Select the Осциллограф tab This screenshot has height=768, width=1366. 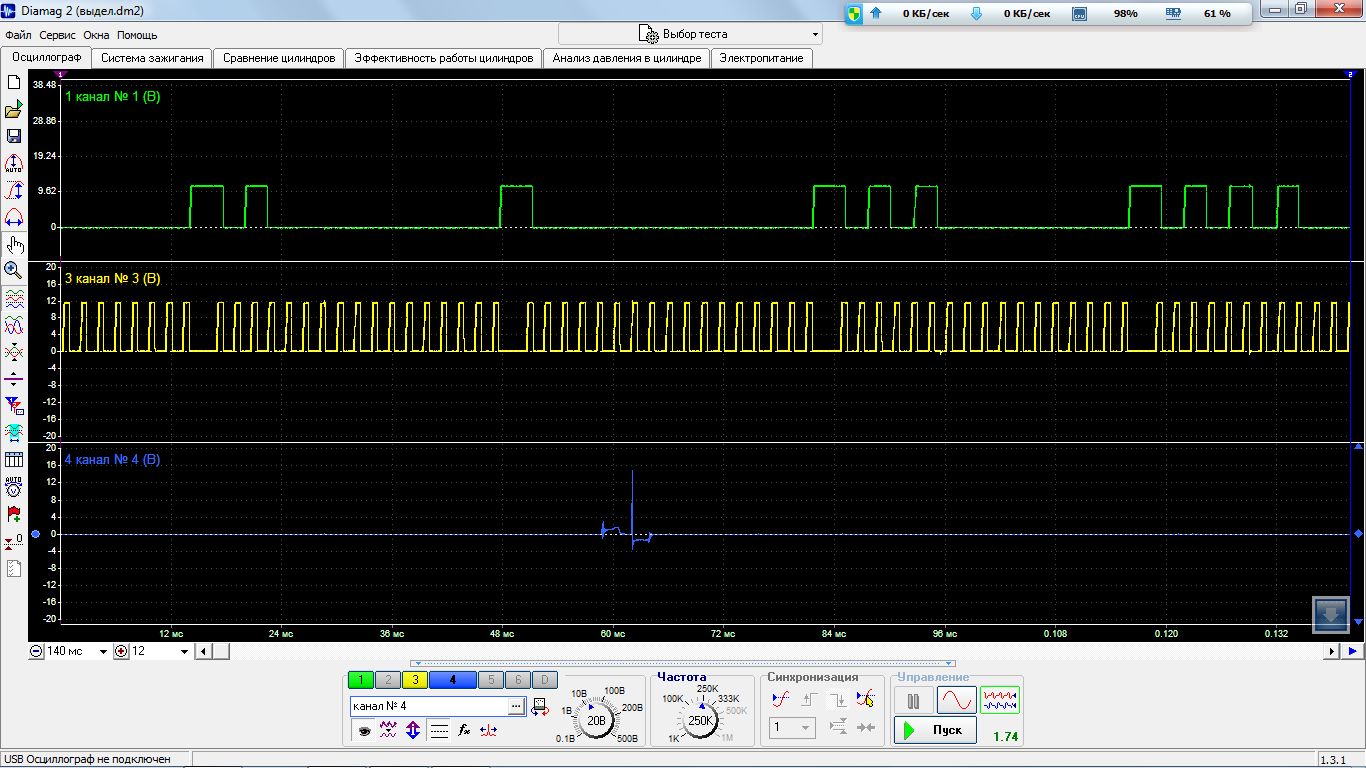pos(46,57)
